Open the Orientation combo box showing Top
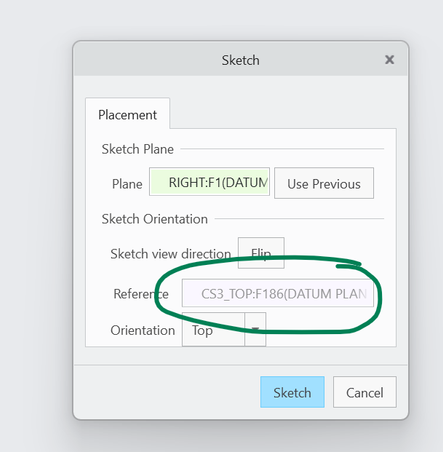This screenshot has width=443, height=452. point(213,329)
